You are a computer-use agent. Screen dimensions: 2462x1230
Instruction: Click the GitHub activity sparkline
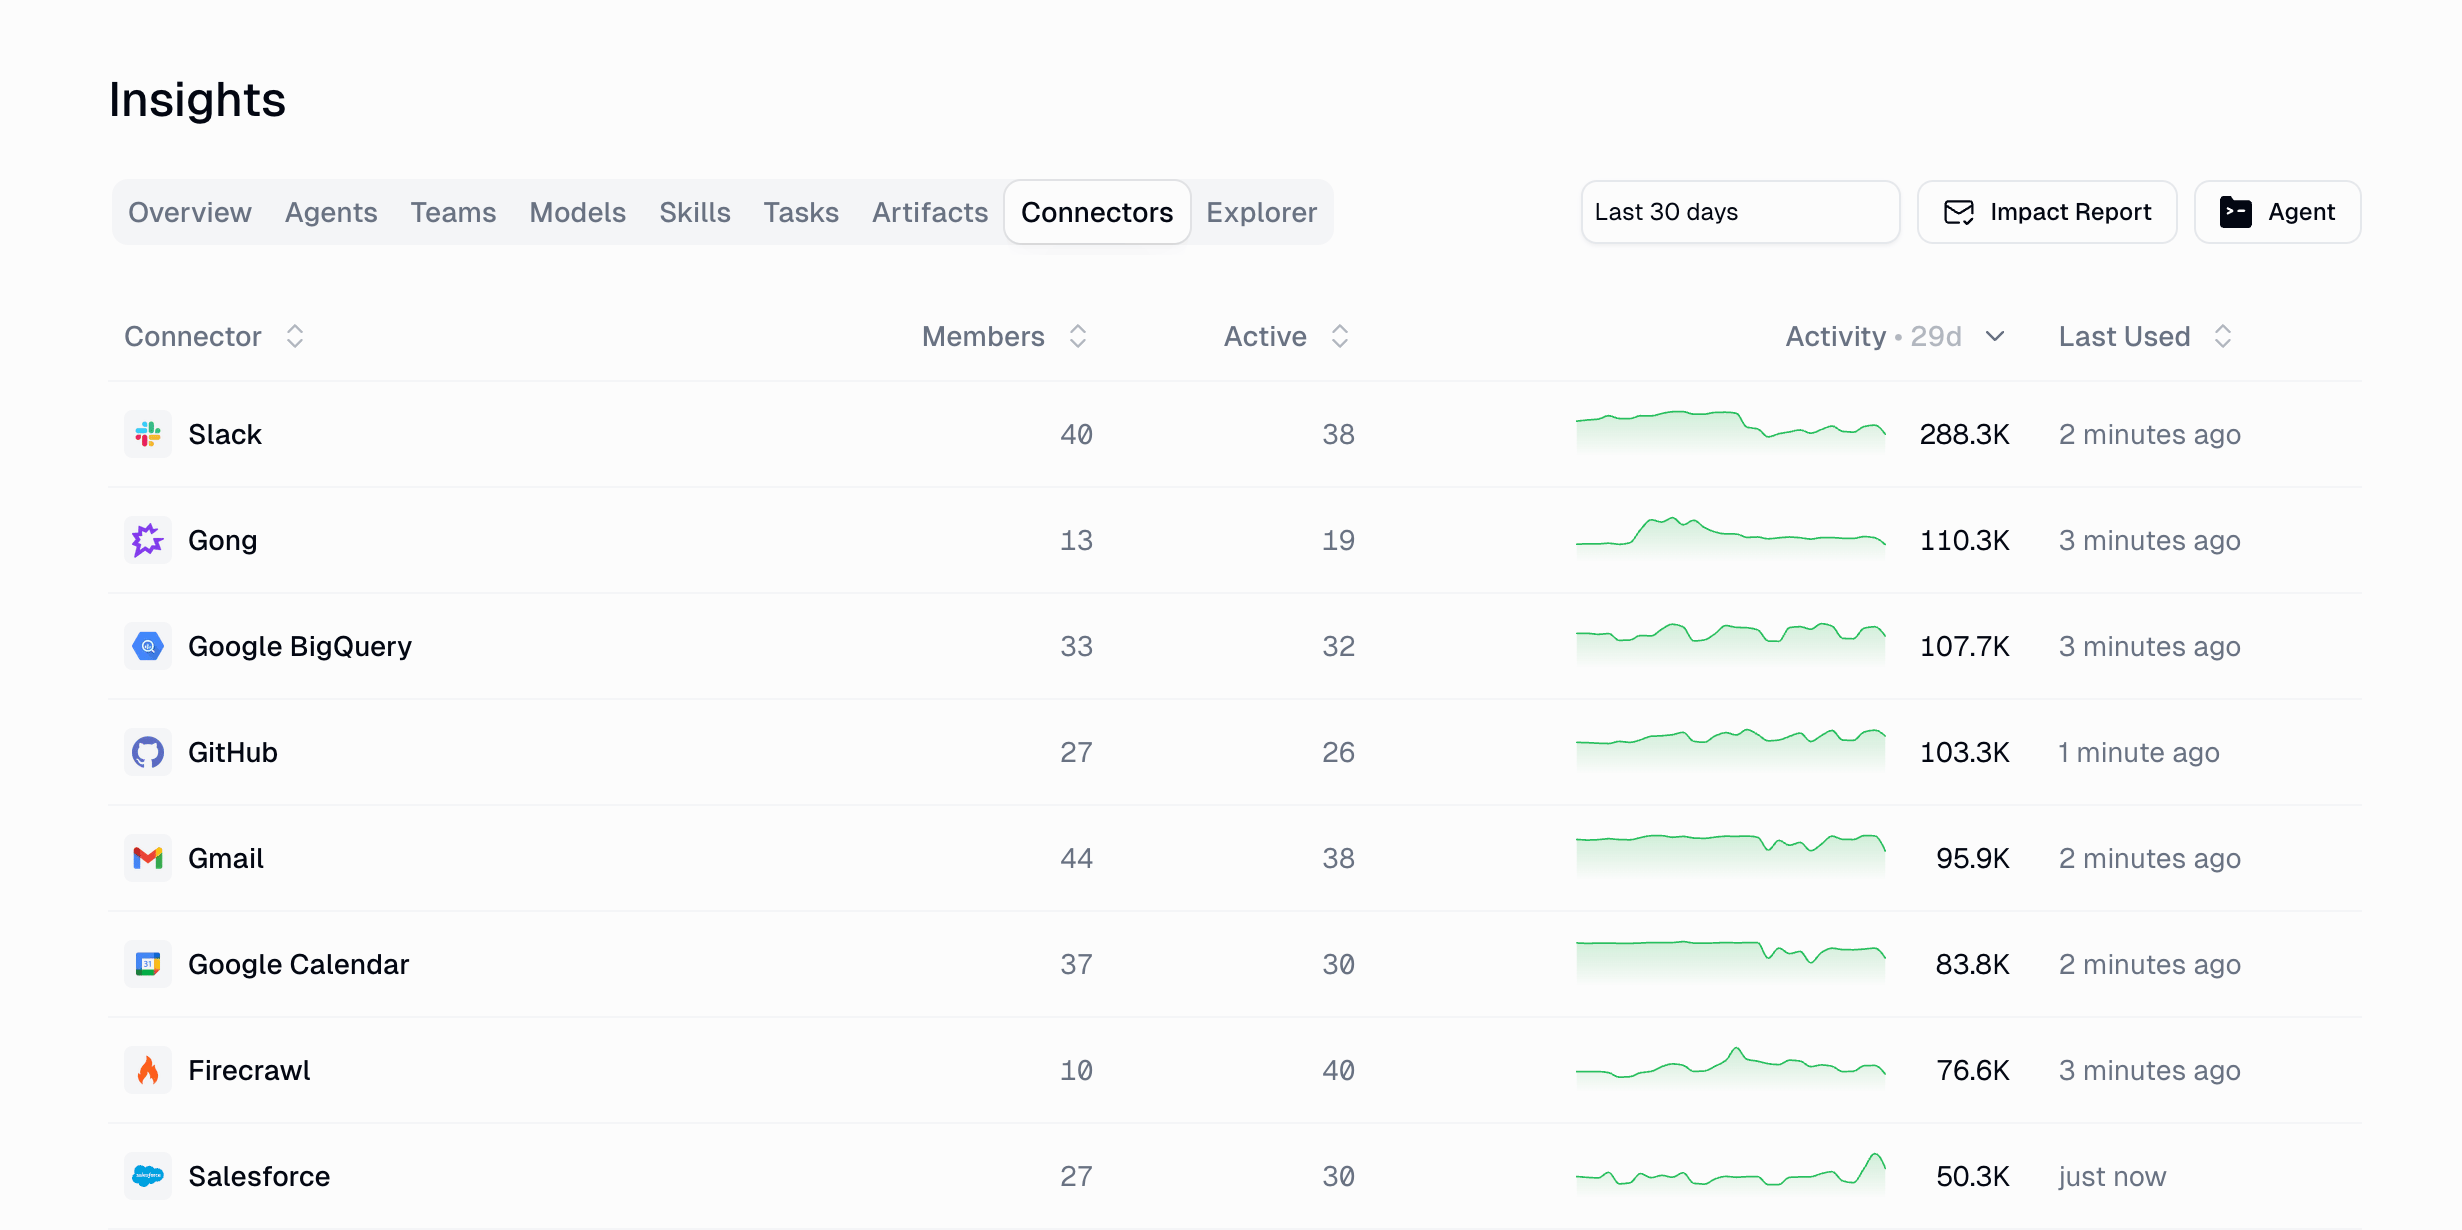pyautogui.click(x=1731, y=750)
